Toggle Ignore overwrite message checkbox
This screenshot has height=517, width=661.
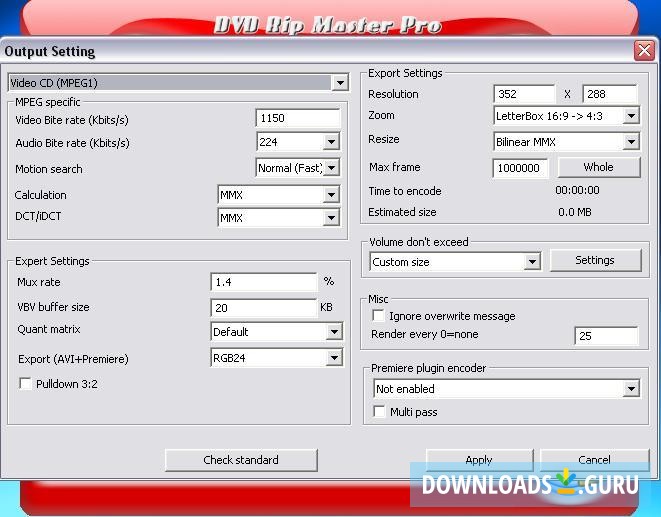[x=378, y=316]
